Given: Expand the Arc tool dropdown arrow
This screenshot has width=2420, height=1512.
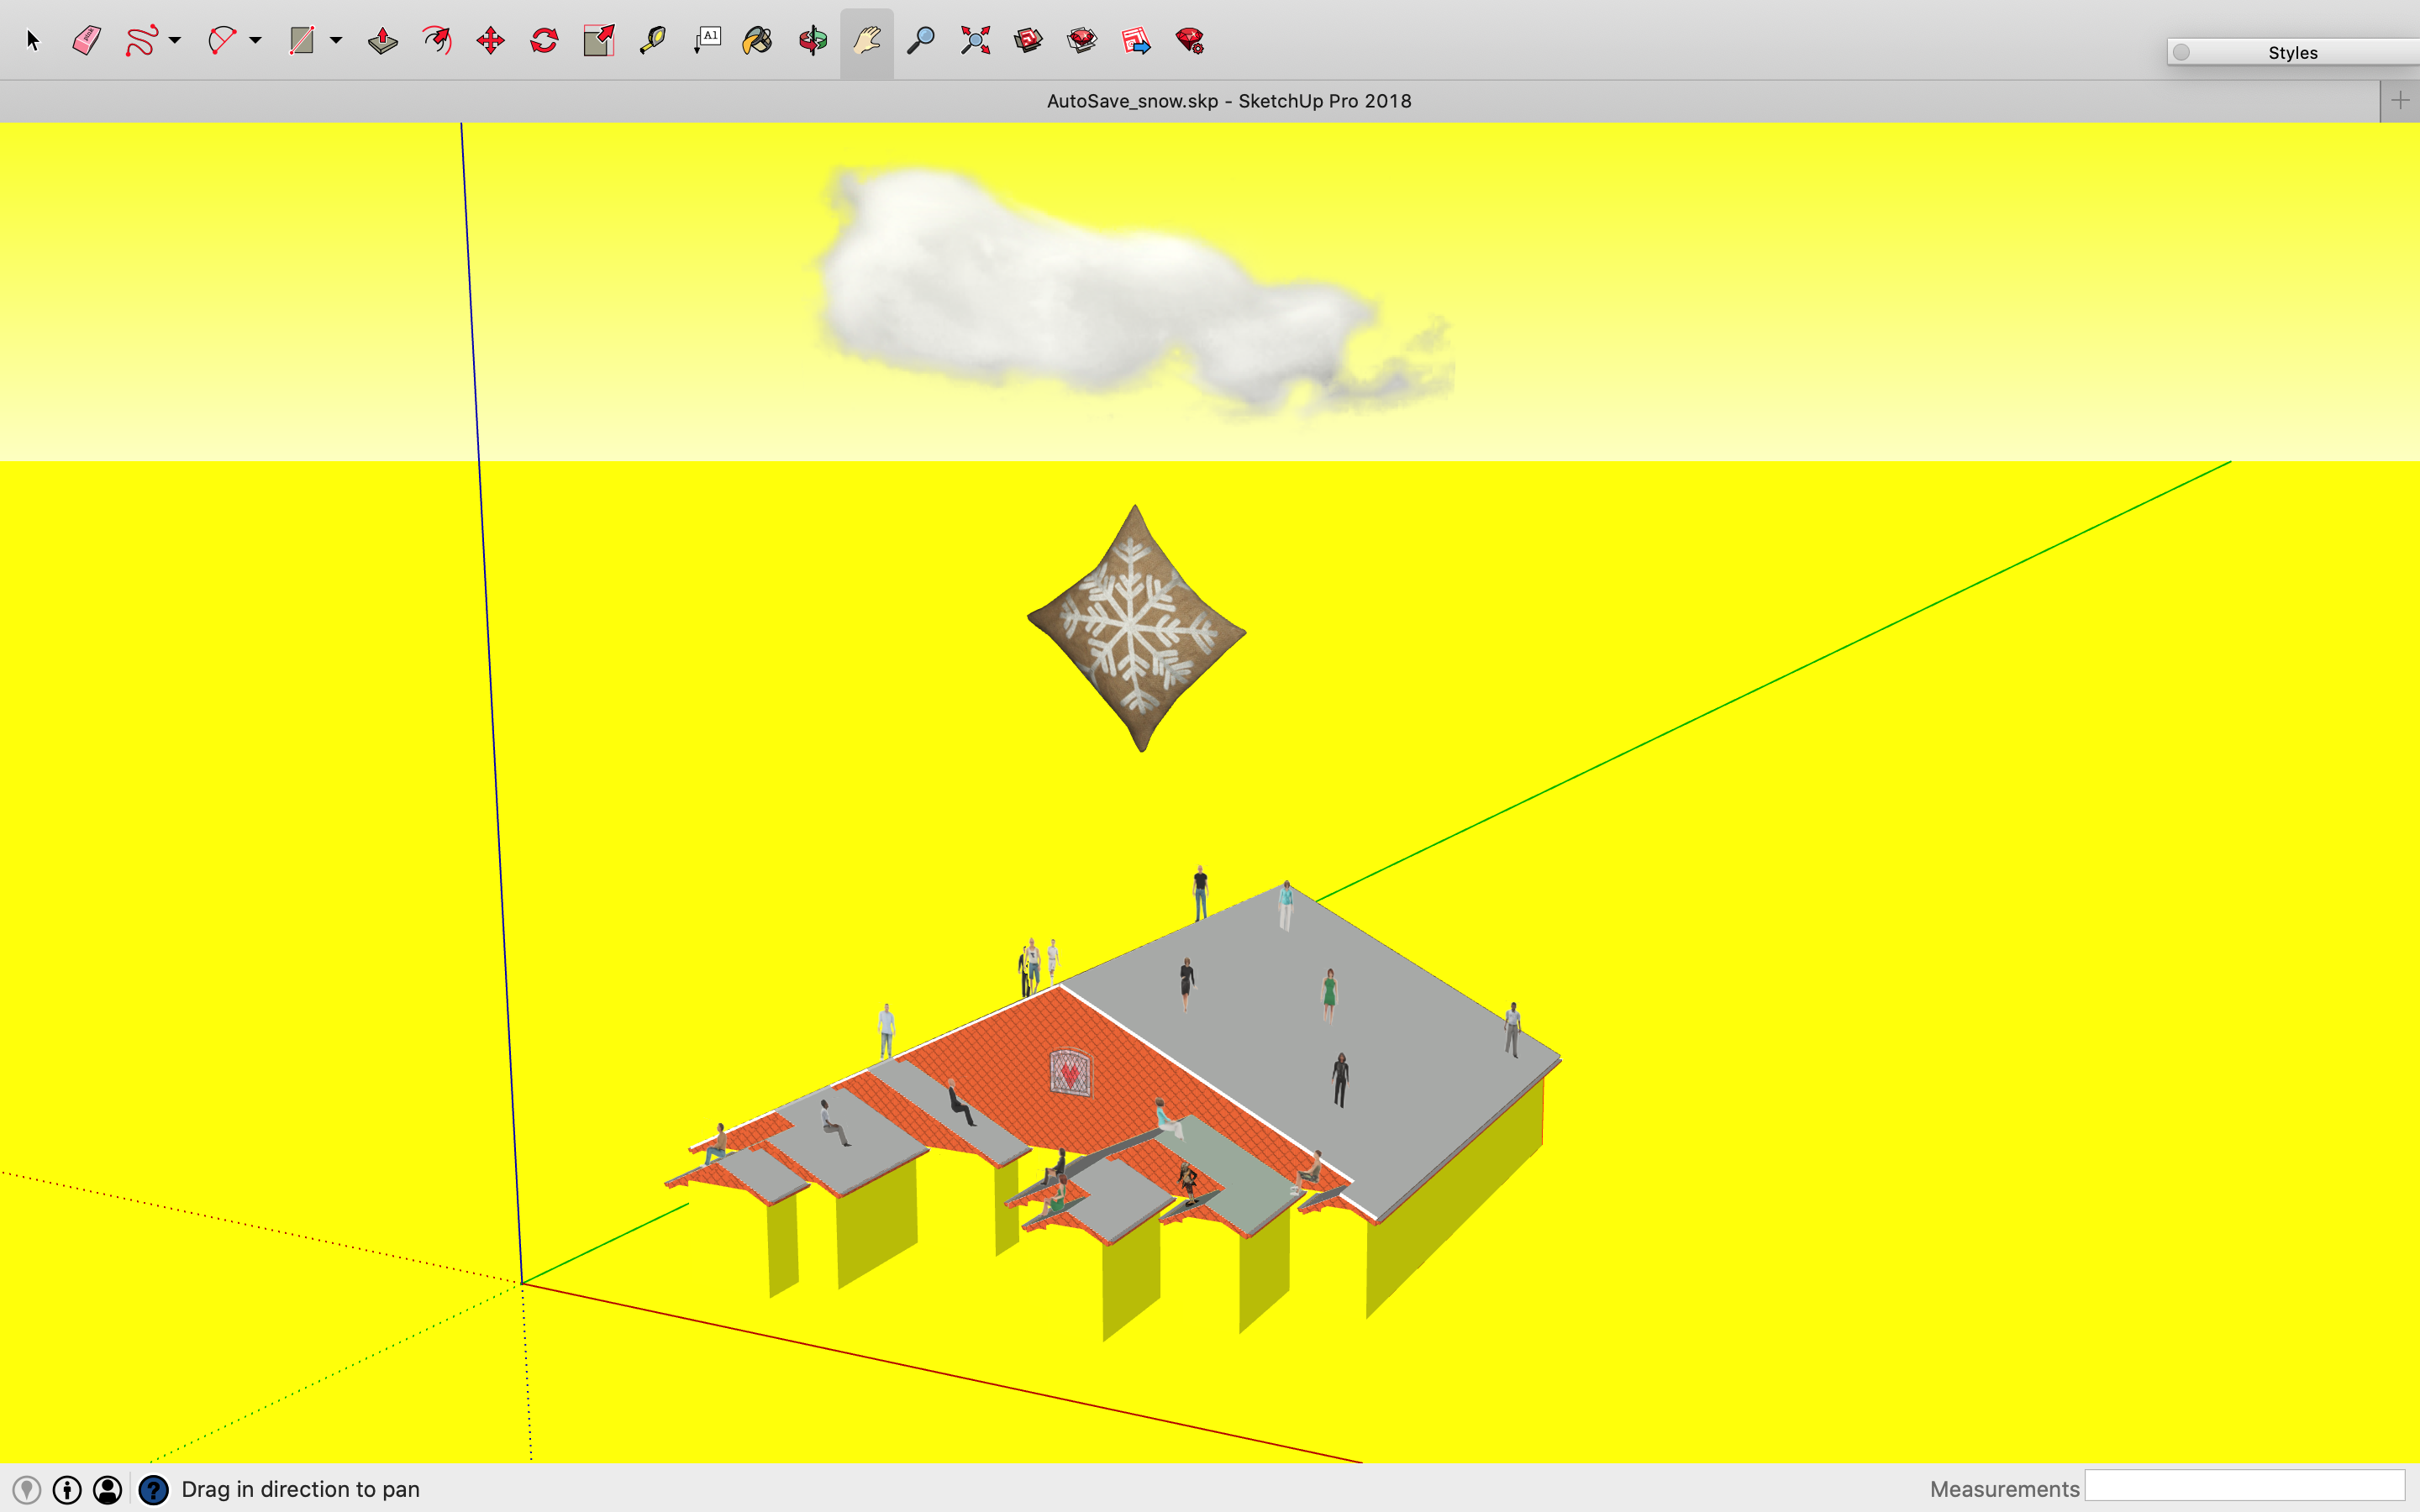Looking at the screenshot, I should [x=256, y=41].
